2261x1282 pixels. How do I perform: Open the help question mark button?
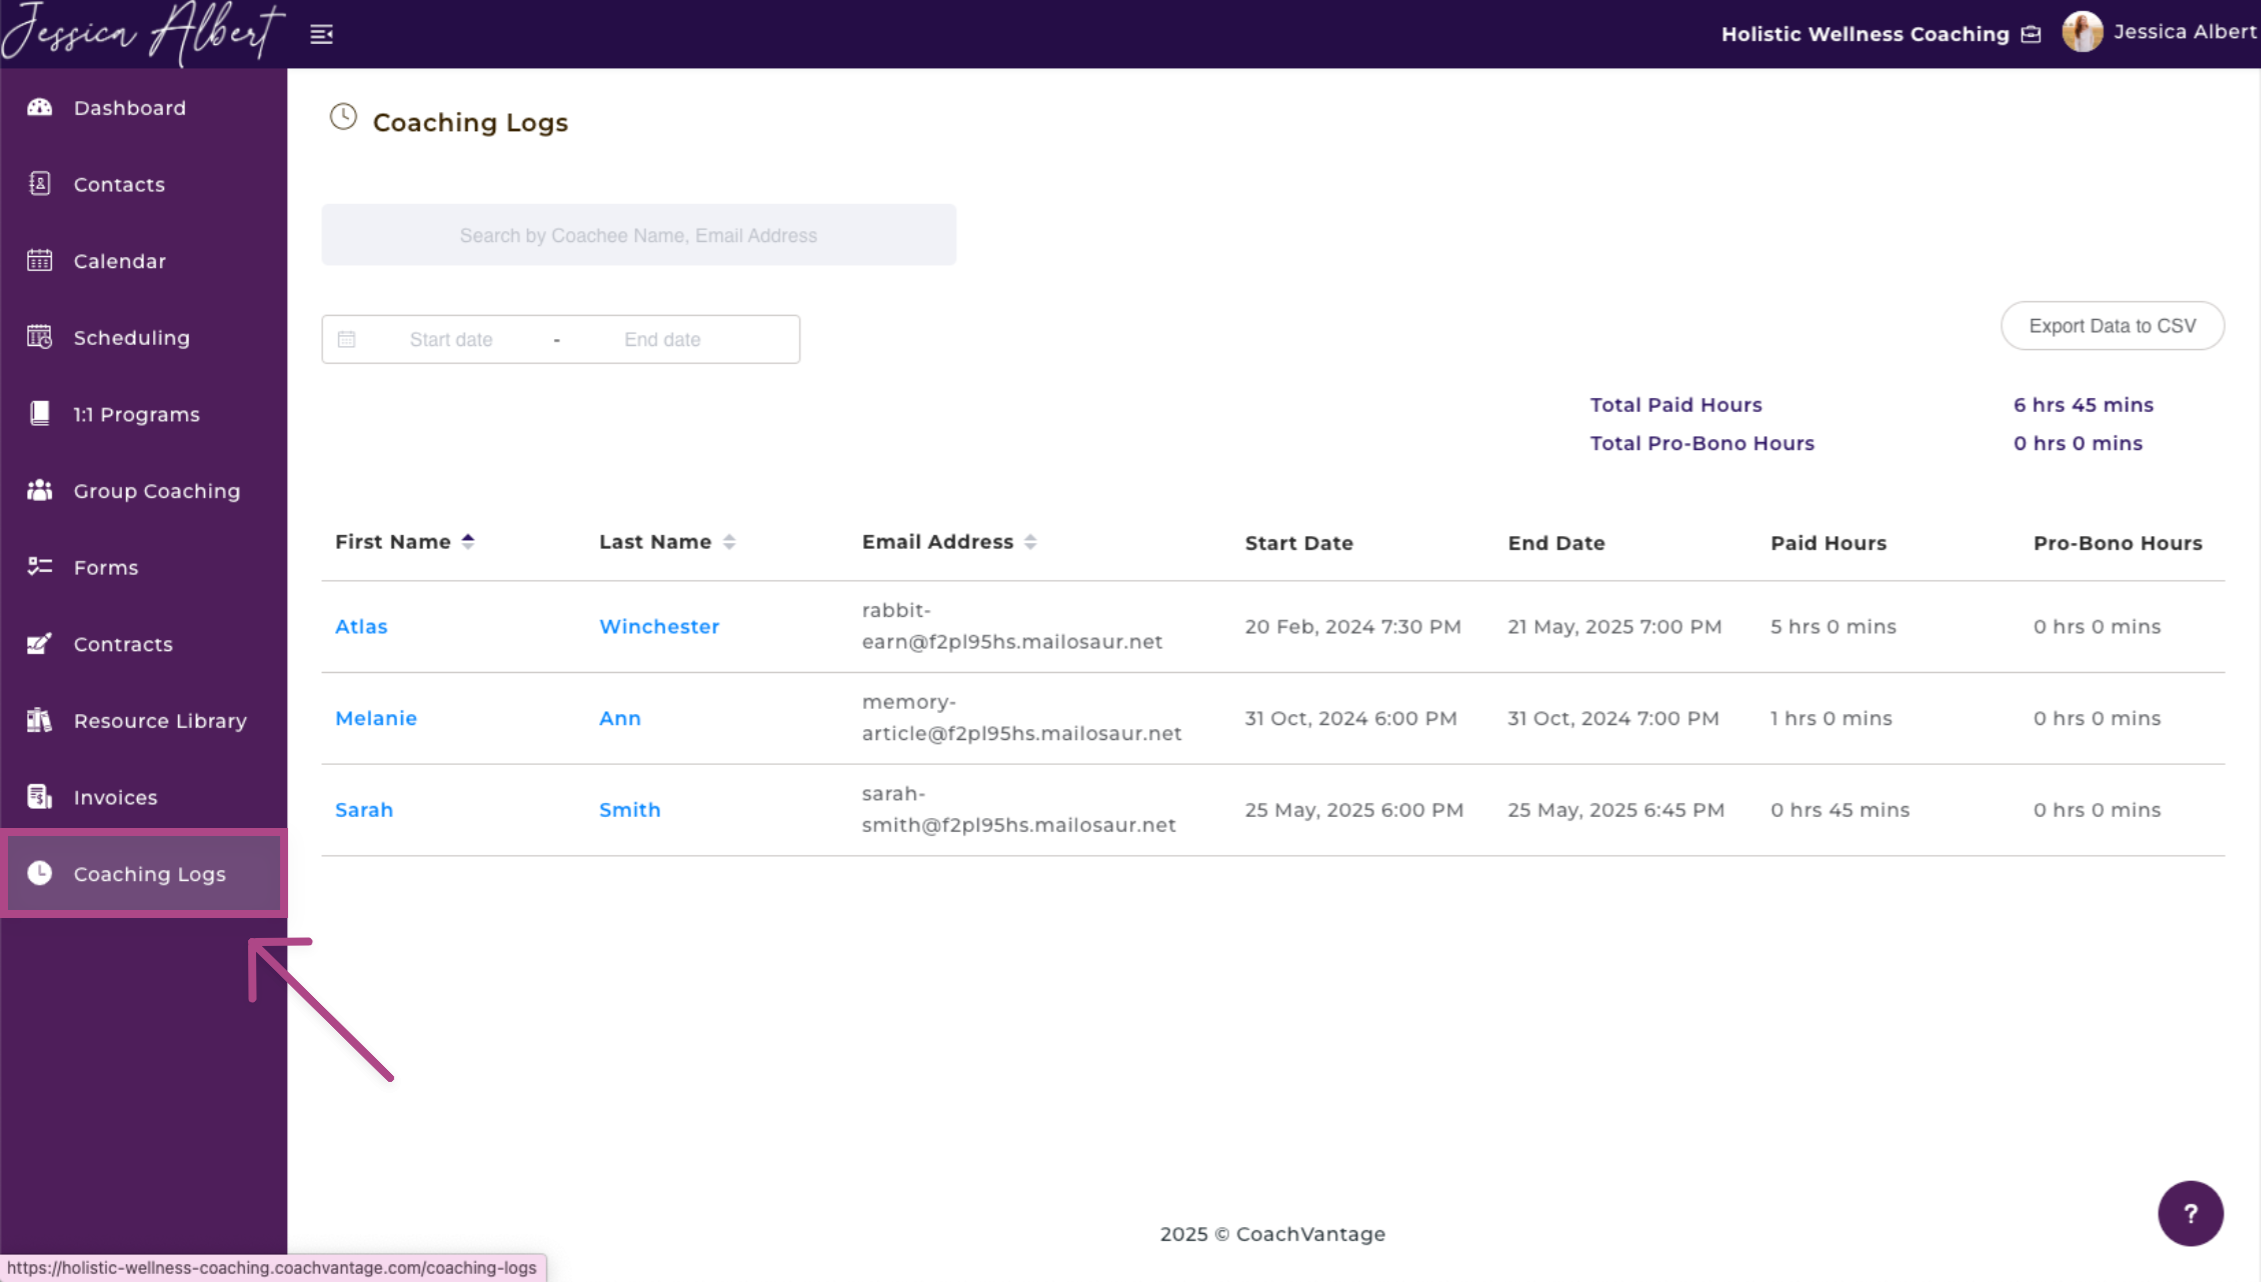[2191, 1214]
